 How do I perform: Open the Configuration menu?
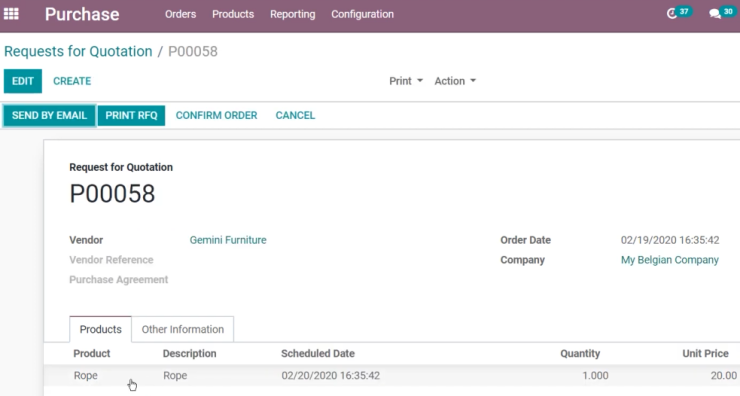click(x=362, y=14)
